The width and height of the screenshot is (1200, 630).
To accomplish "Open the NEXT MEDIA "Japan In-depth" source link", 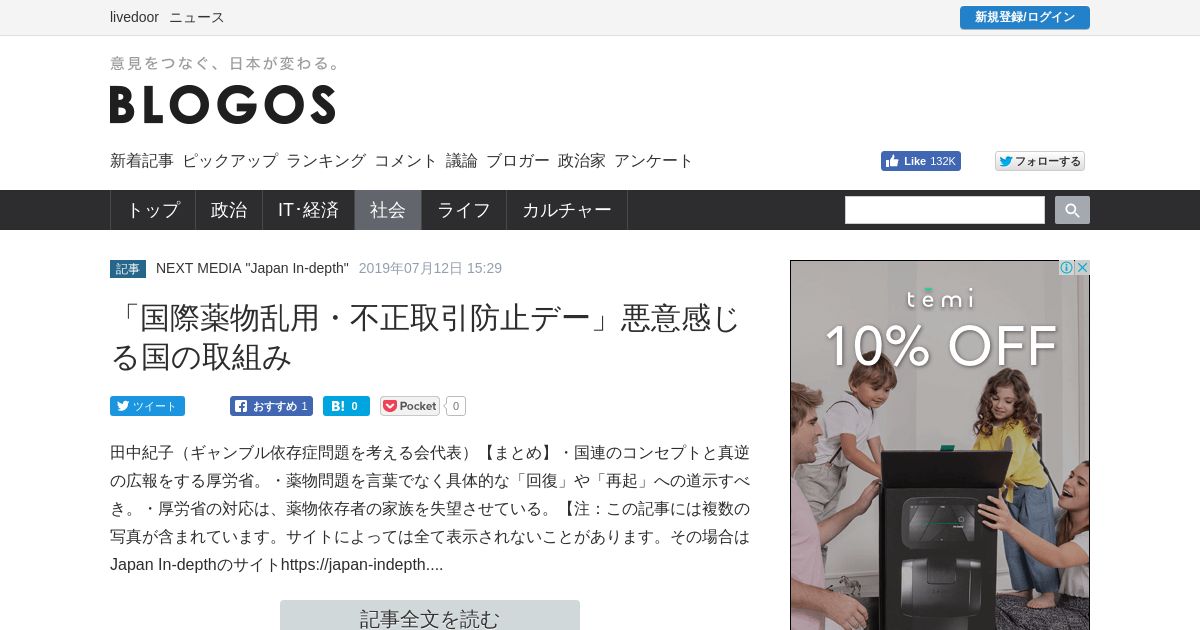I will coord(252,268).
